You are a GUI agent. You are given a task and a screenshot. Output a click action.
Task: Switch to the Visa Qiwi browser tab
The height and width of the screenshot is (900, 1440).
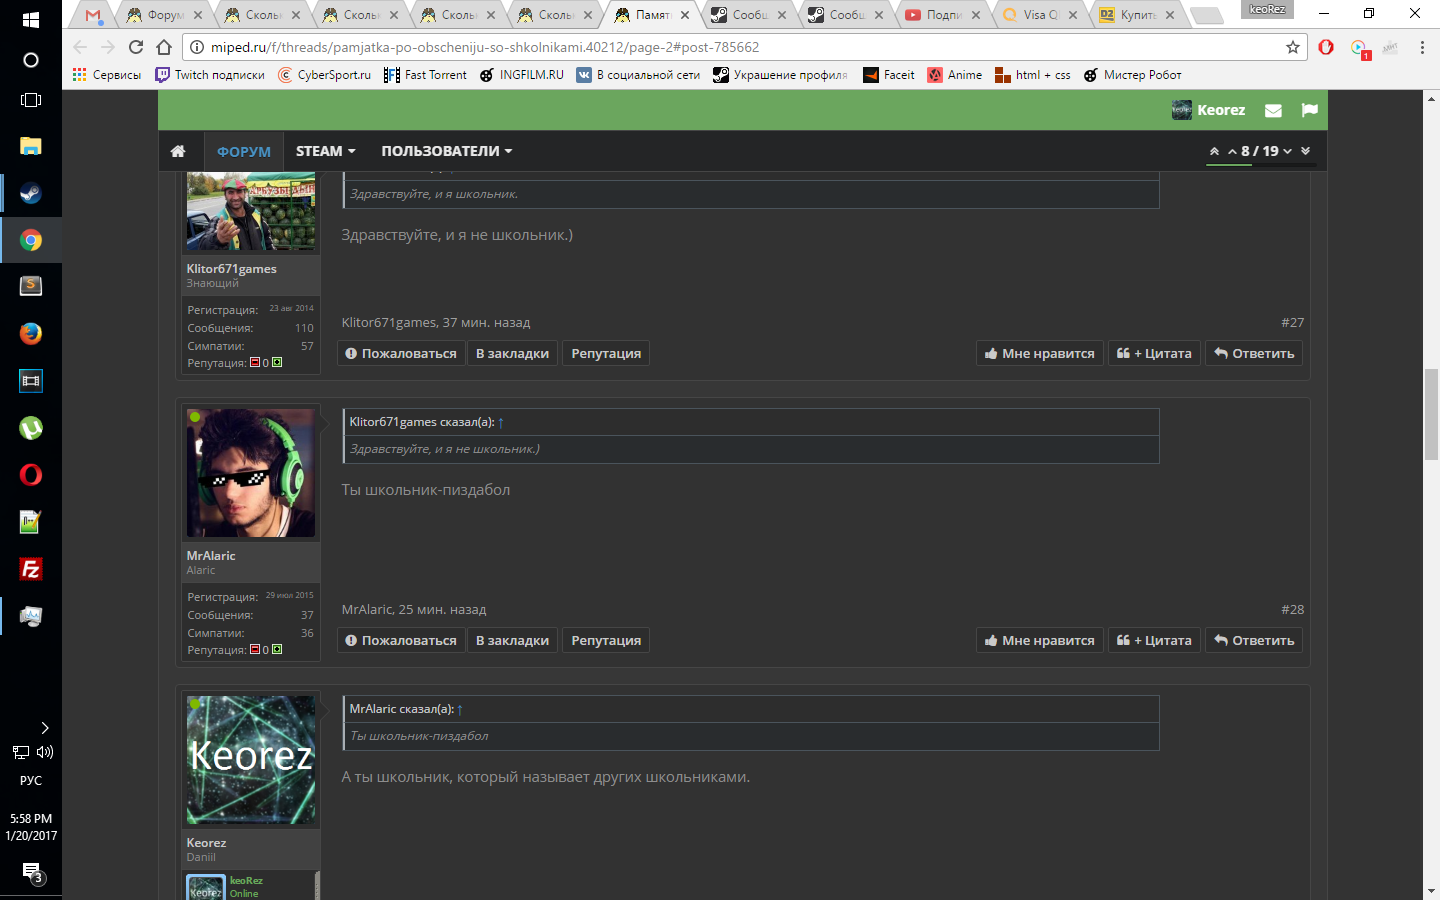click(x=1040, y=15)
